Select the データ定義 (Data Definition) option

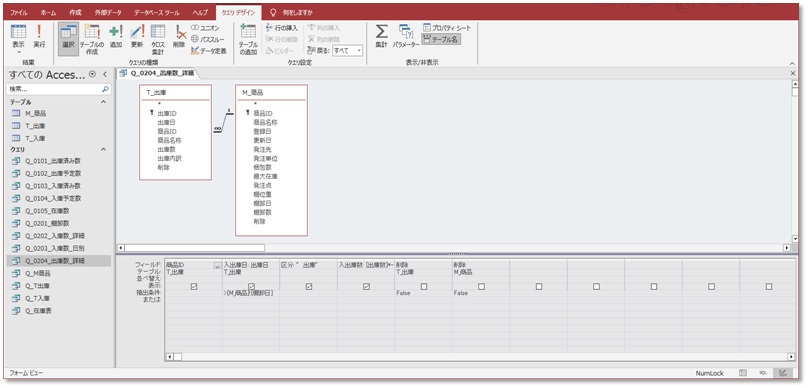pos(209,50)
